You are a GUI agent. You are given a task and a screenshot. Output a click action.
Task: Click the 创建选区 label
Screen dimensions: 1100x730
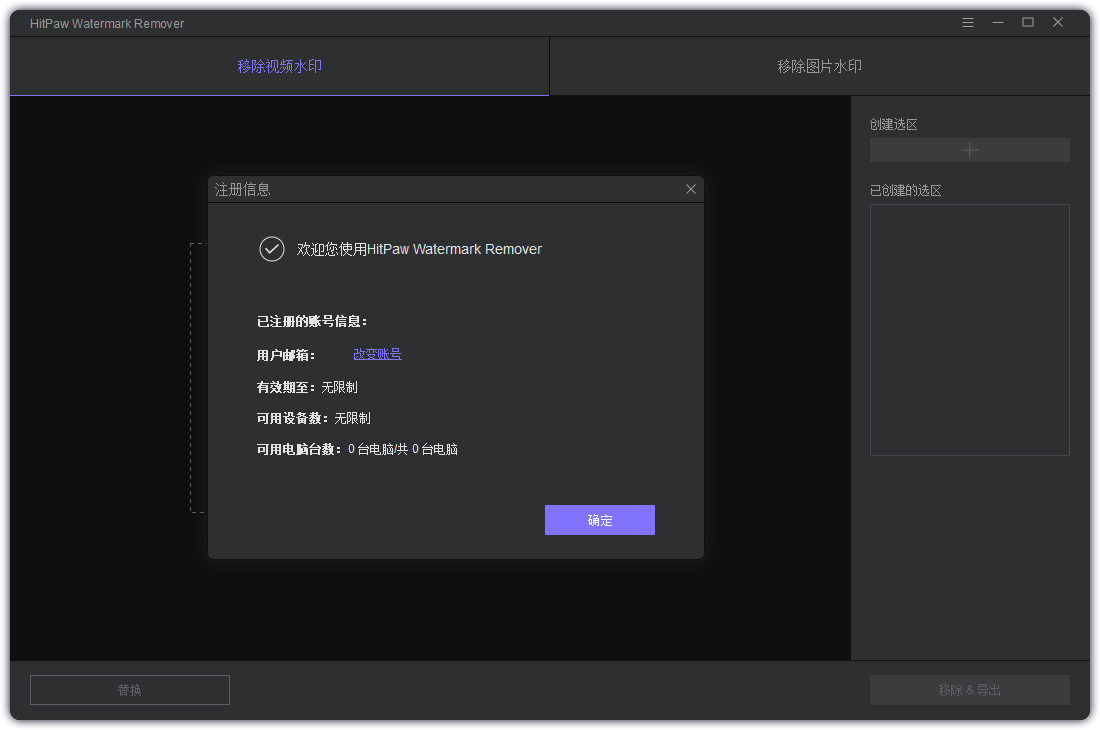point(893,125)
